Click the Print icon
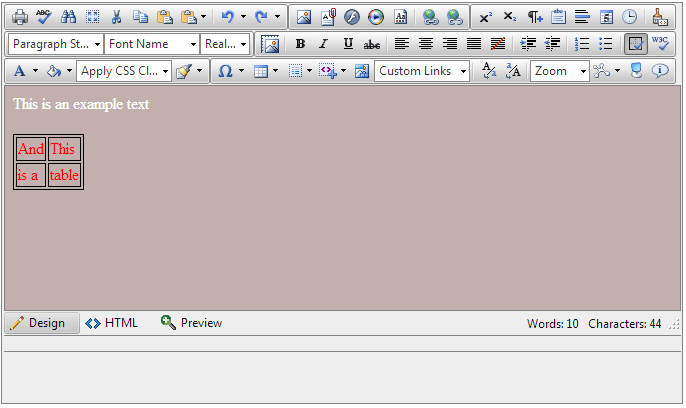Screen dimensions: 686x408 pos(20,17)
